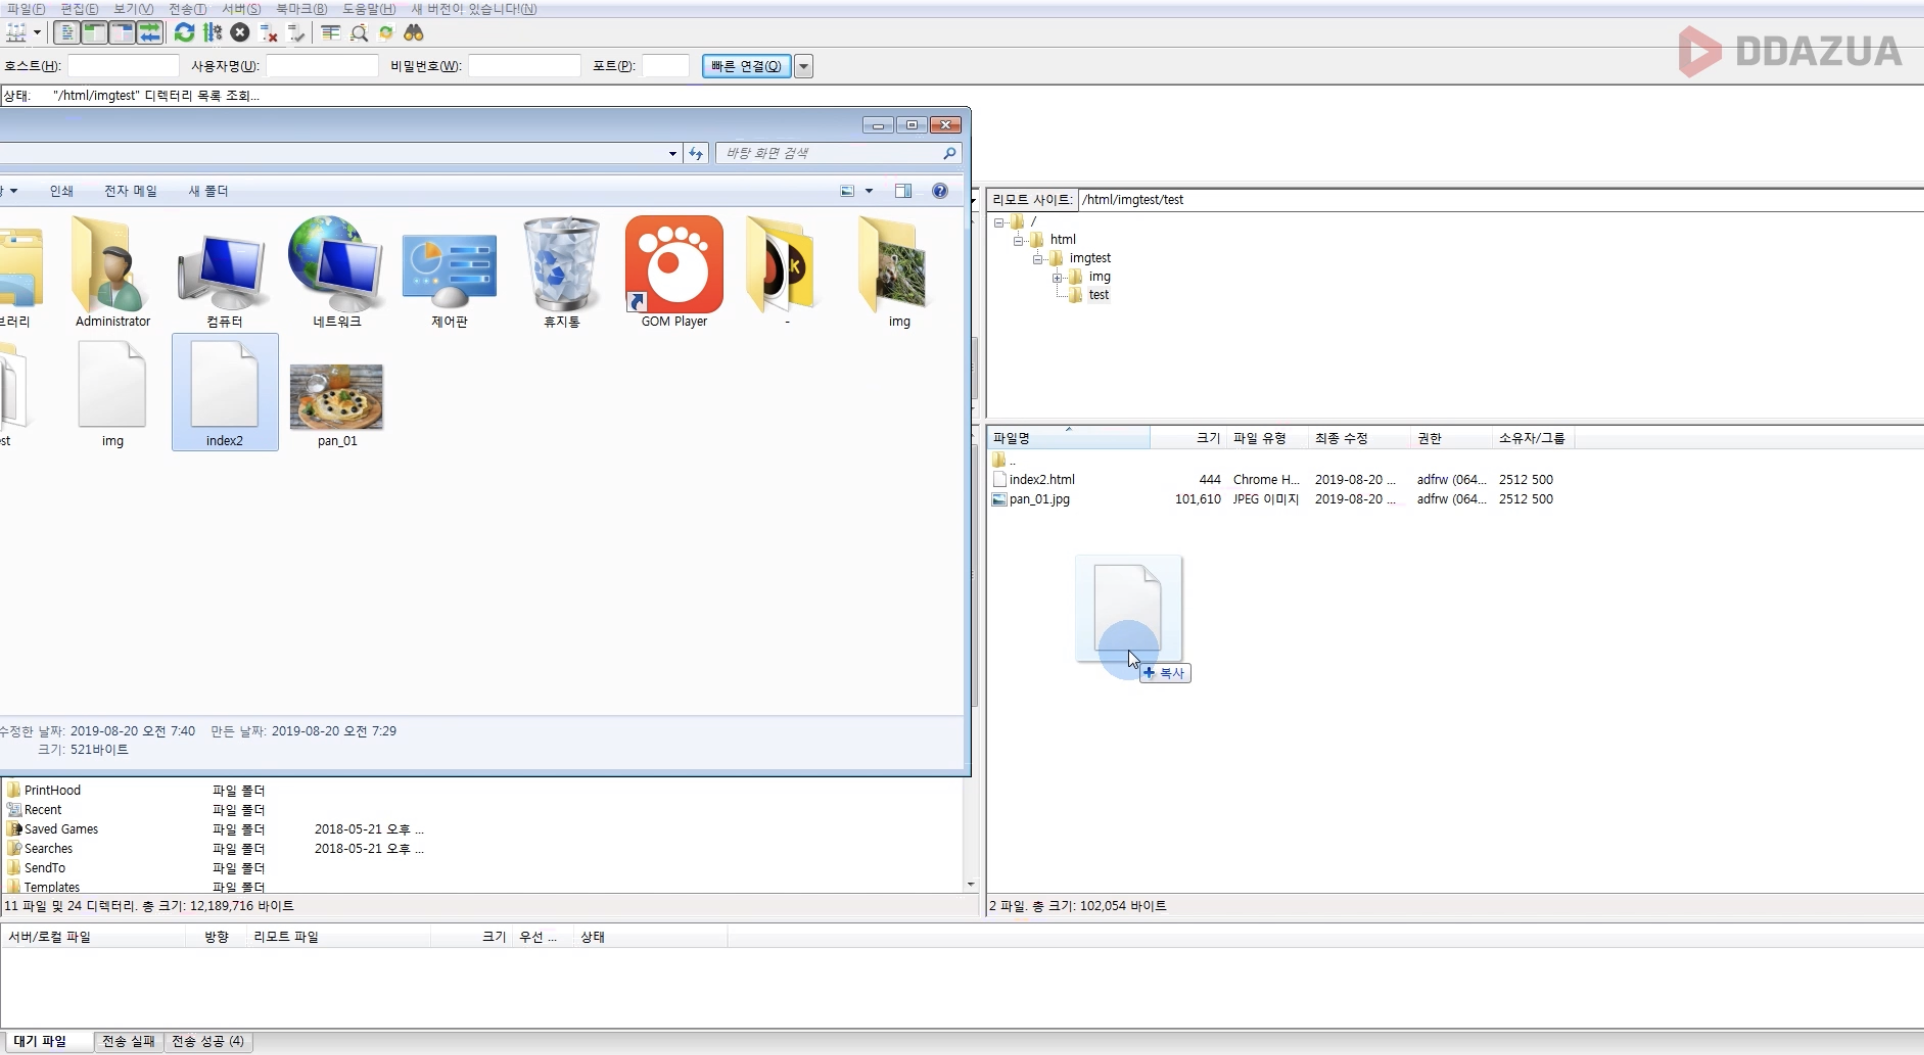
Task: Toggle directory comparison magnifier icon
Action: pos(358,33)
